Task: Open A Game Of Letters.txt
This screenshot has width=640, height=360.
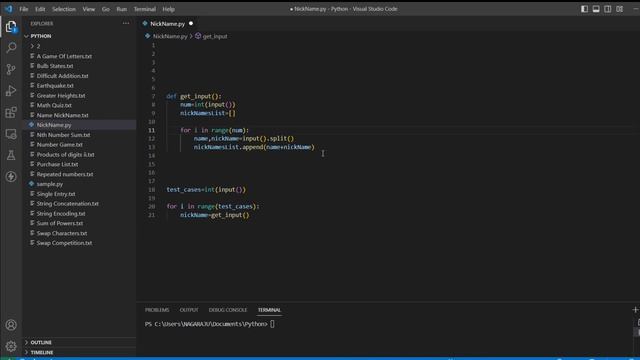Action: coord(64,56)
